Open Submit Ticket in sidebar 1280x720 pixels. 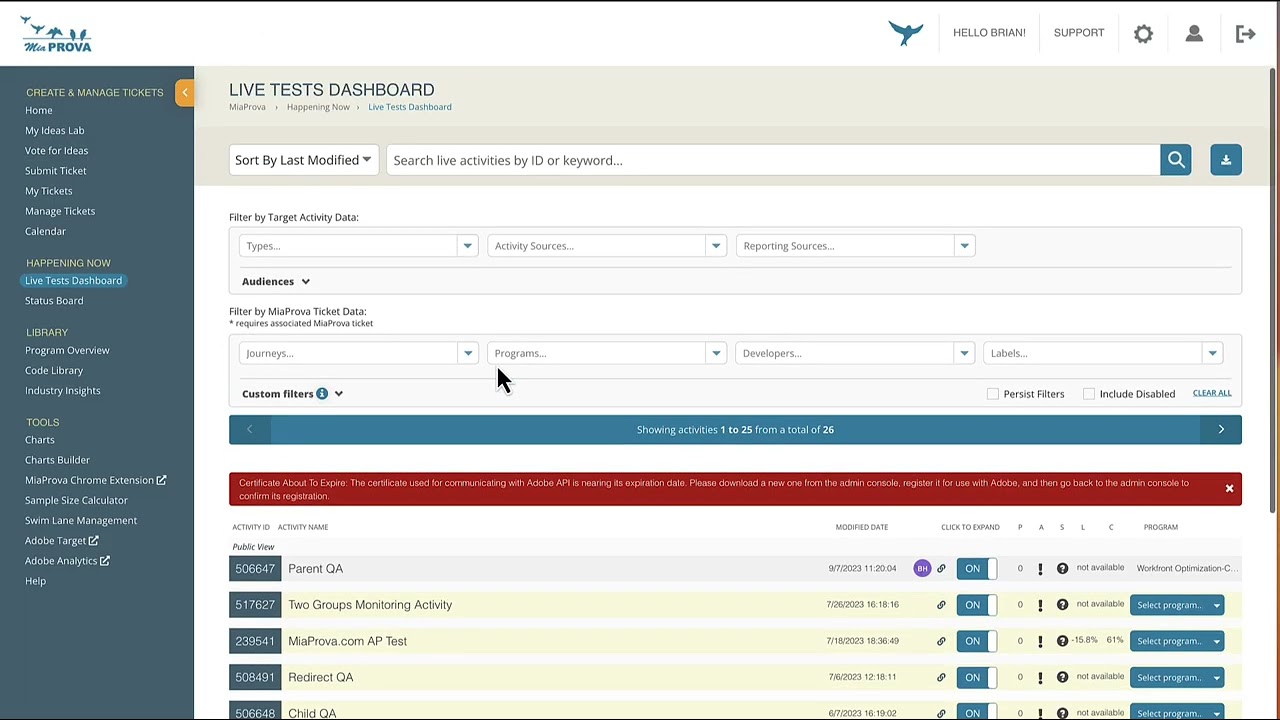pos(56,171)
